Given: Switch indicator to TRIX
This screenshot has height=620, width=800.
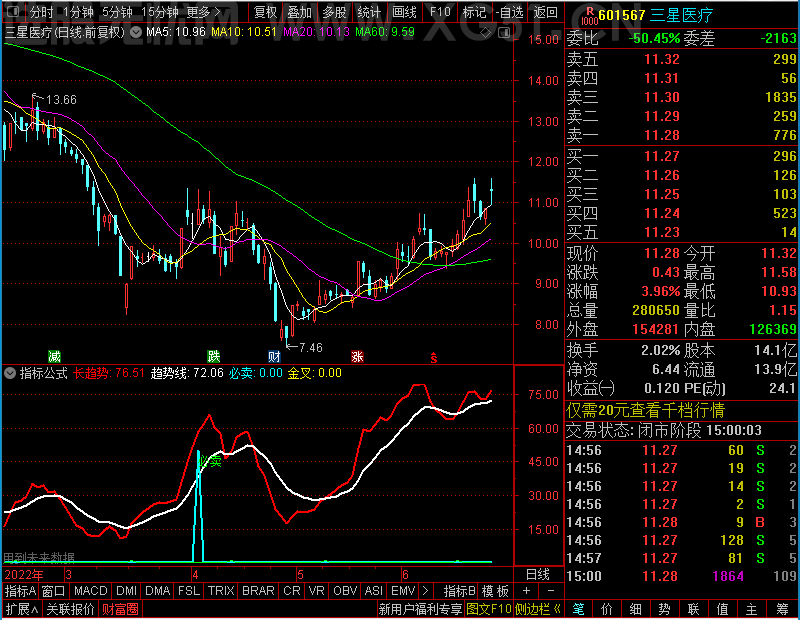Looking at the screenshot, I should [221, 591].
